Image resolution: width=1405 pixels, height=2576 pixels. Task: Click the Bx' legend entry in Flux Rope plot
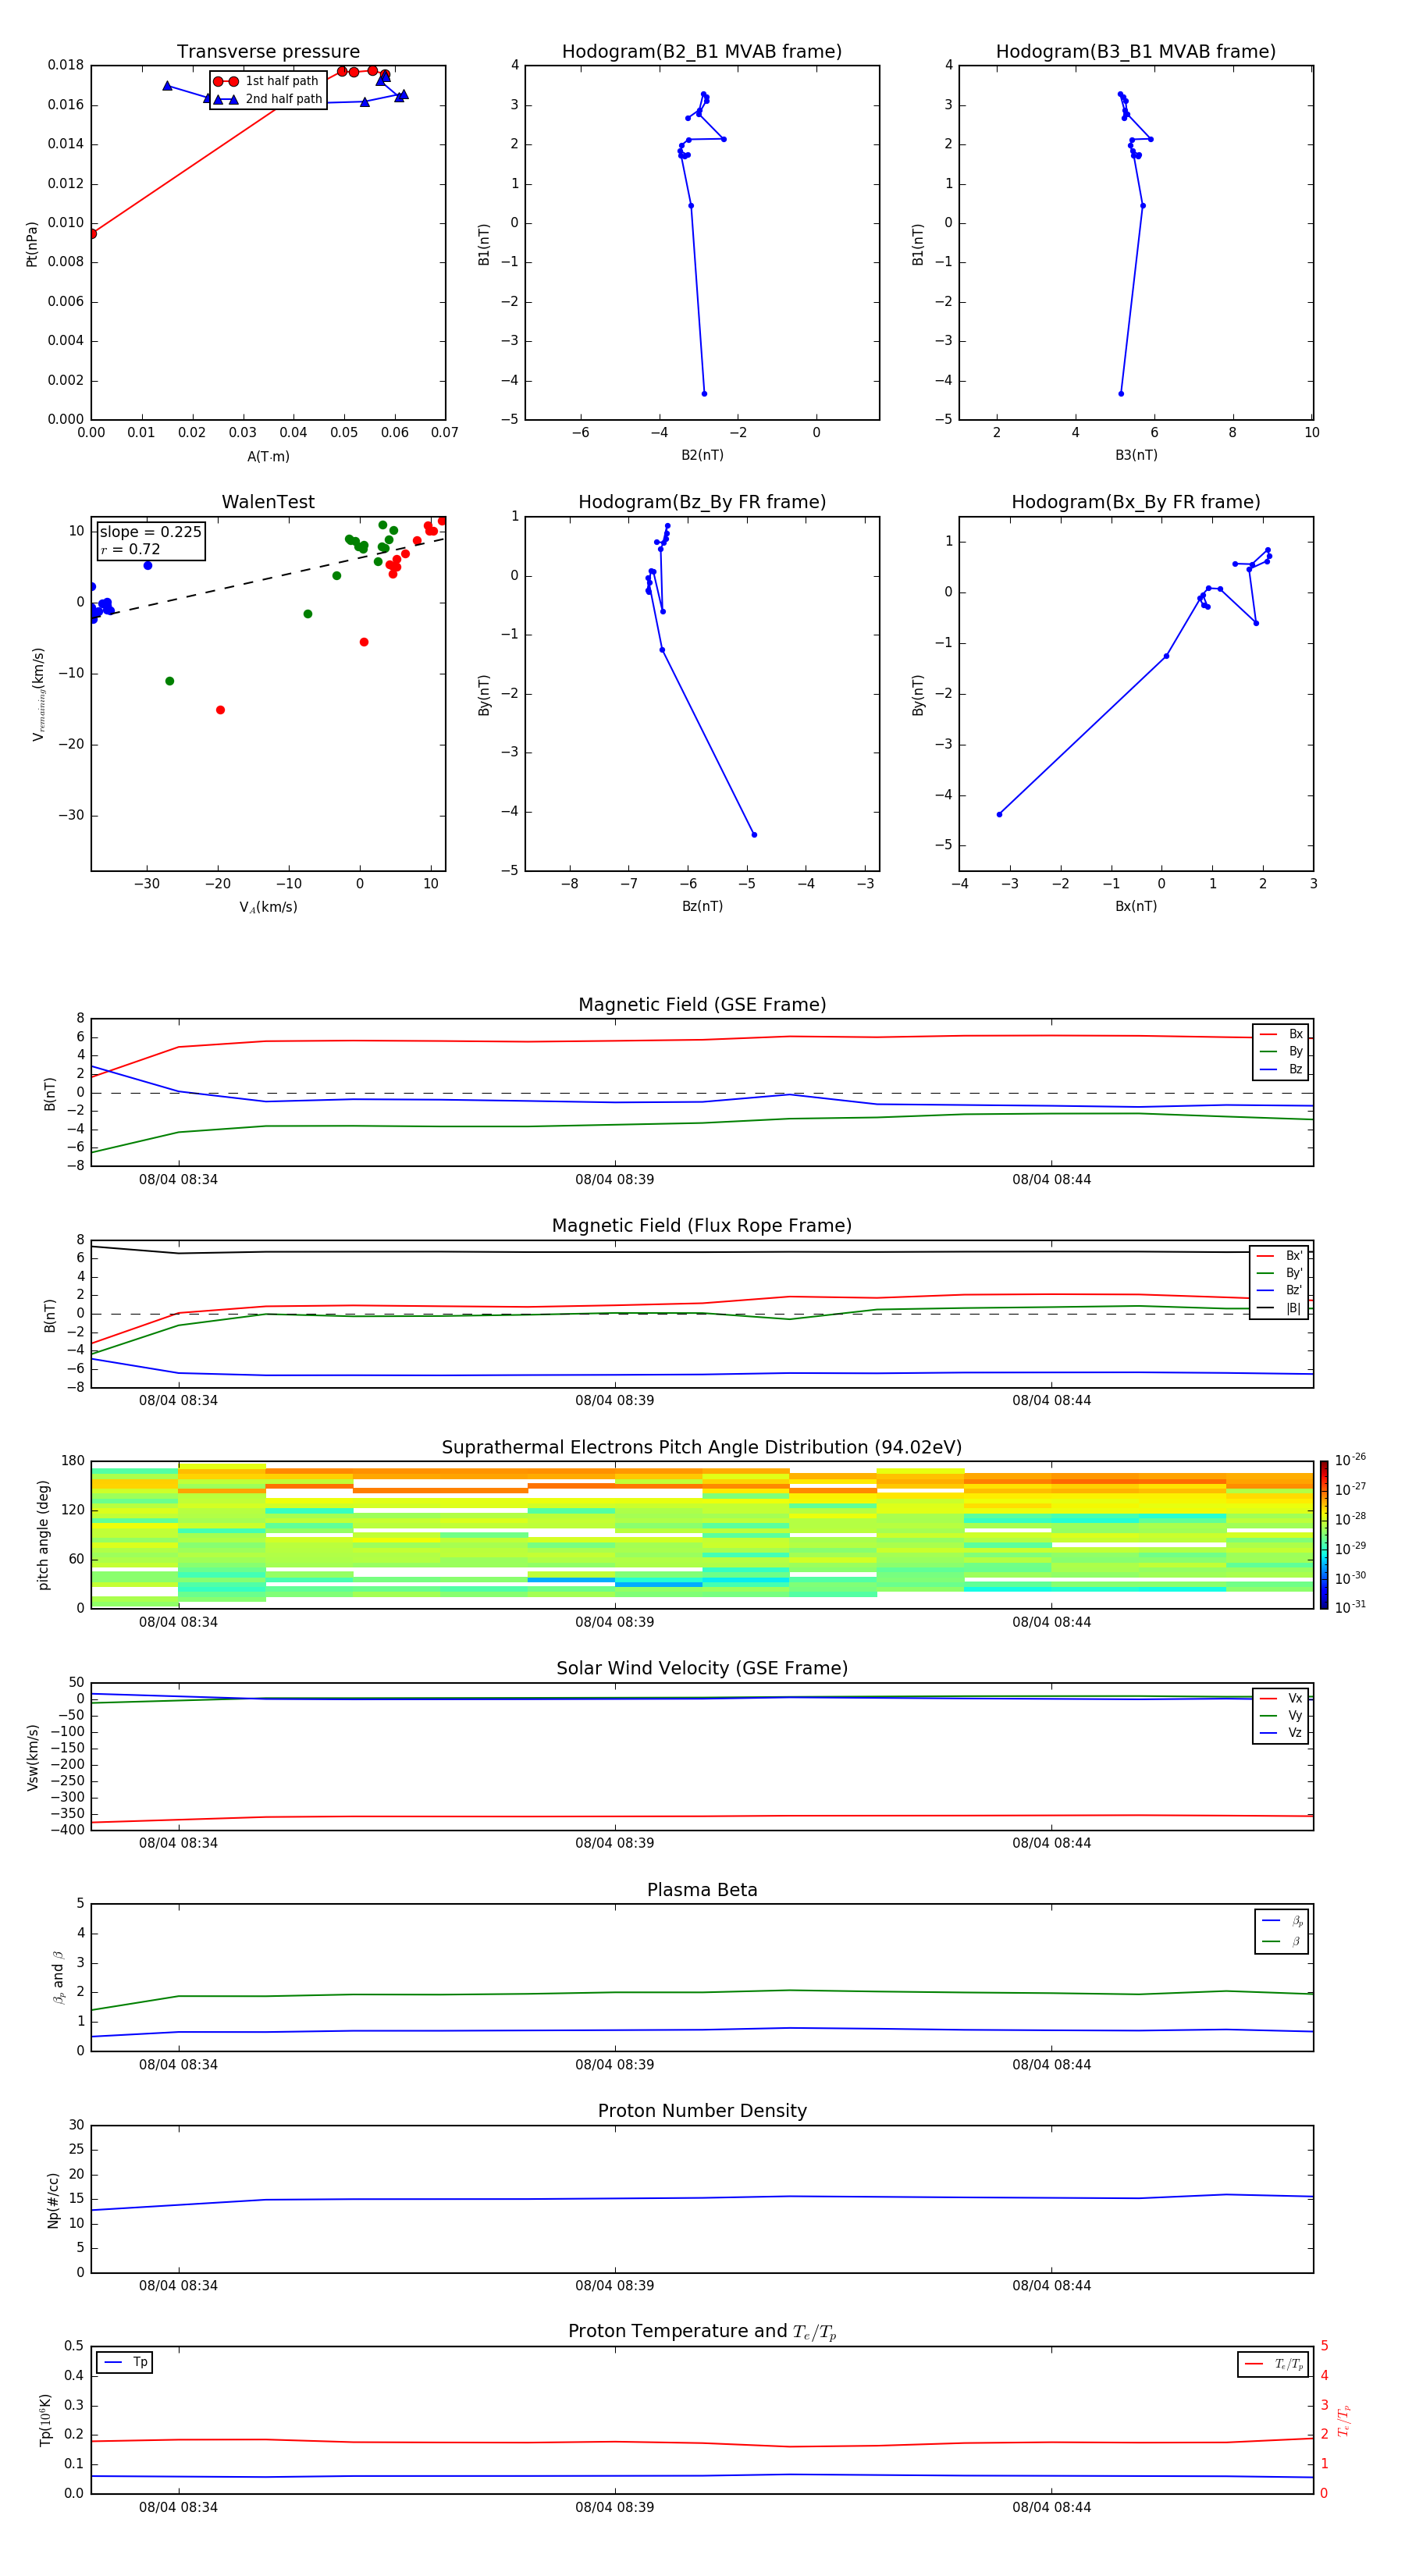click(1279, 1256)
